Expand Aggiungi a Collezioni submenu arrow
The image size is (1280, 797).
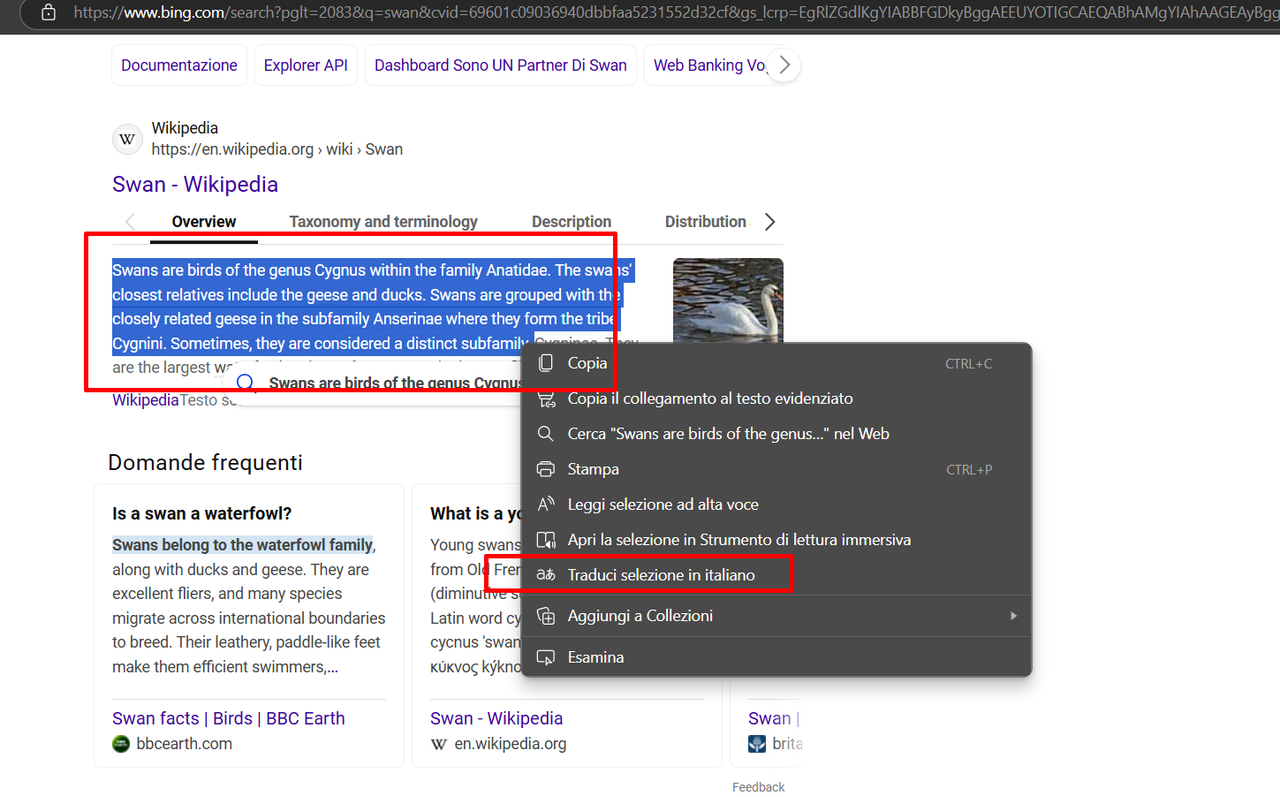[1013, 616]
